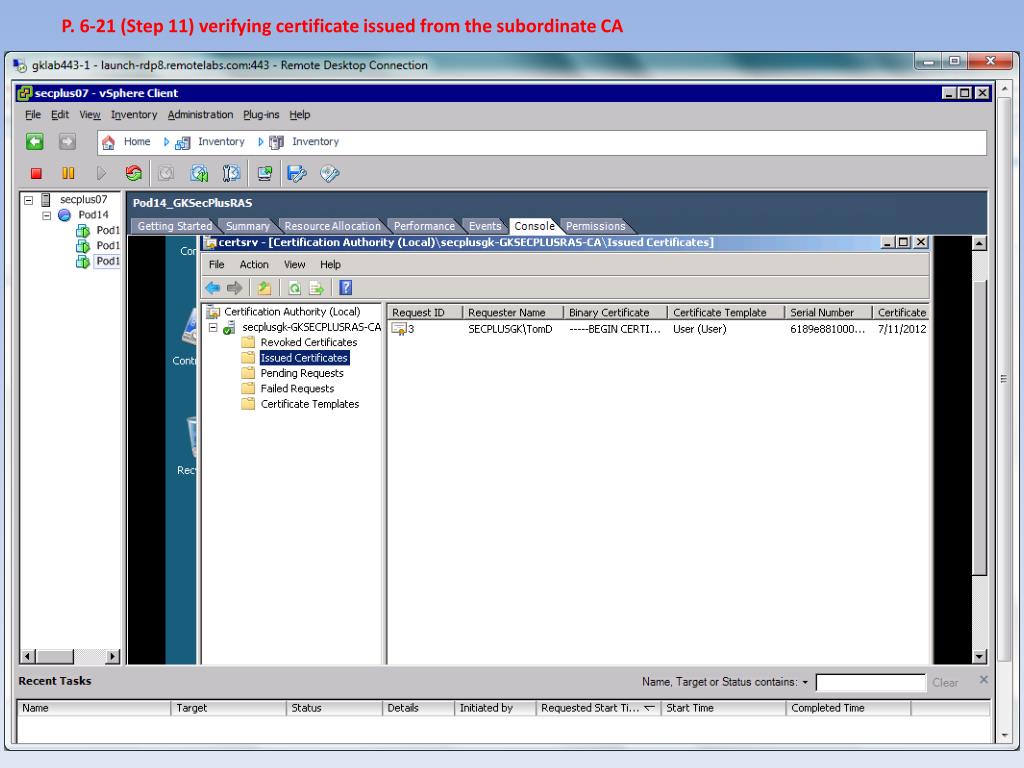The image size is (1024, 768).
Task: Click serial number 6189e881000... cell
Action: 827,329
